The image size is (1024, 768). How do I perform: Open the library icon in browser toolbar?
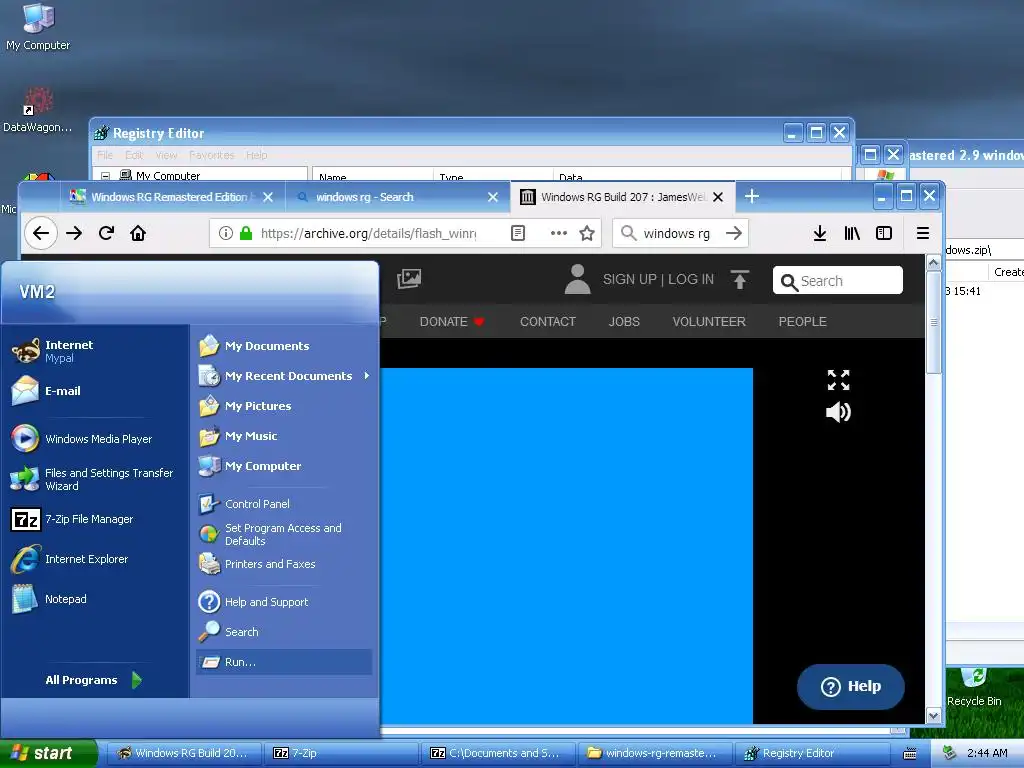point(852,233)
